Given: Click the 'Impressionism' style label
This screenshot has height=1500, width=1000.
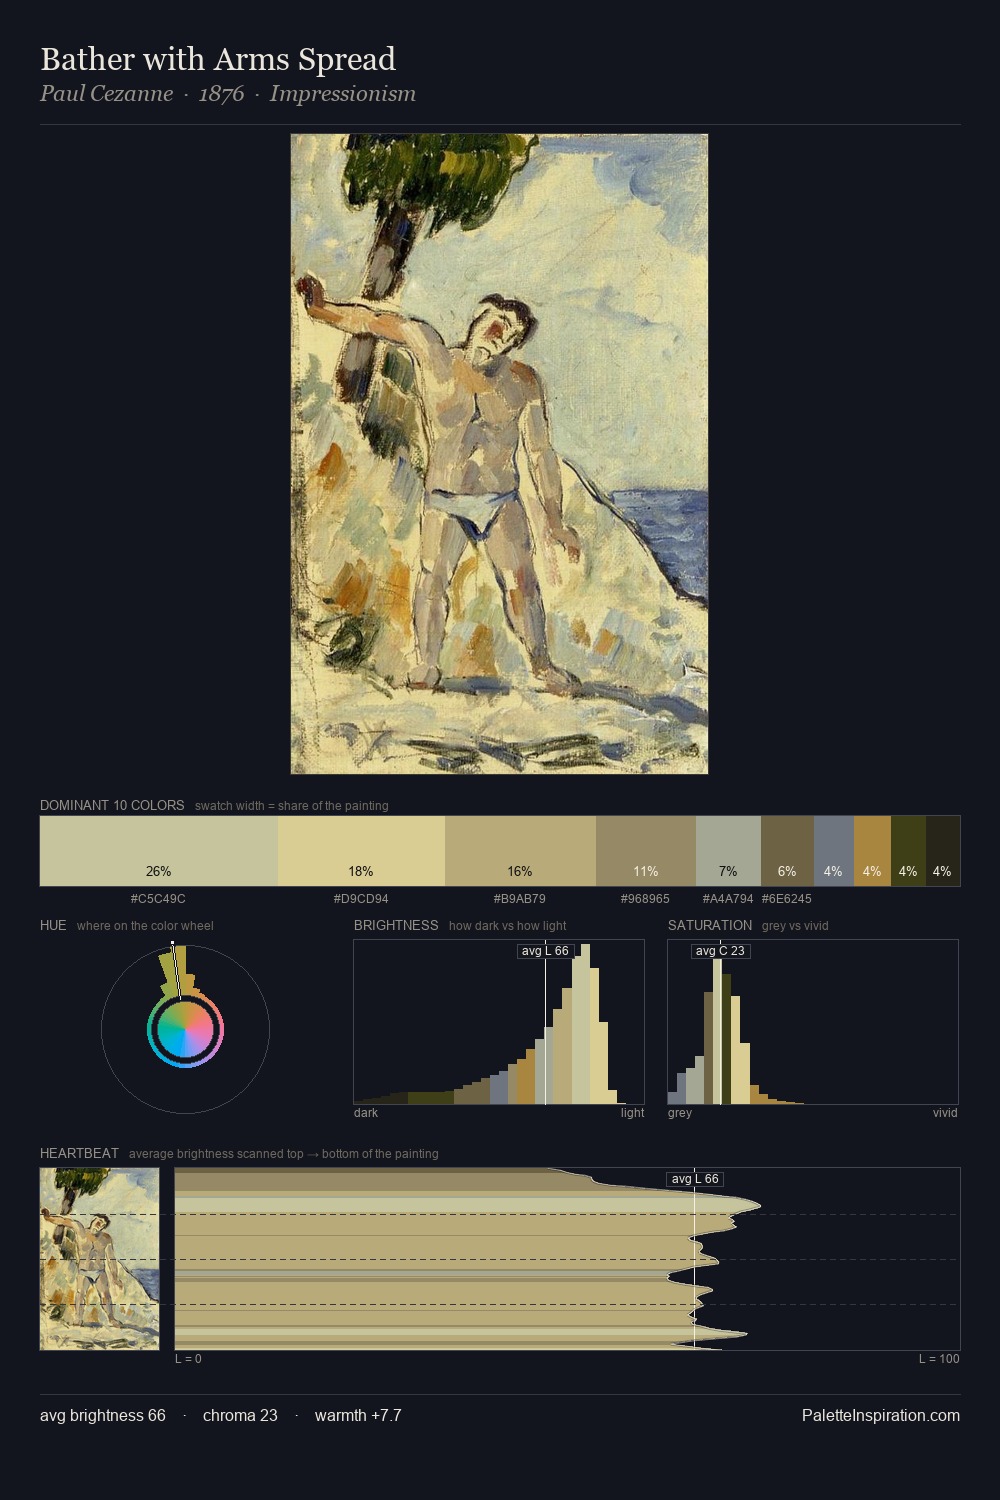Looking at the screenshot, I should click(342, 94).
